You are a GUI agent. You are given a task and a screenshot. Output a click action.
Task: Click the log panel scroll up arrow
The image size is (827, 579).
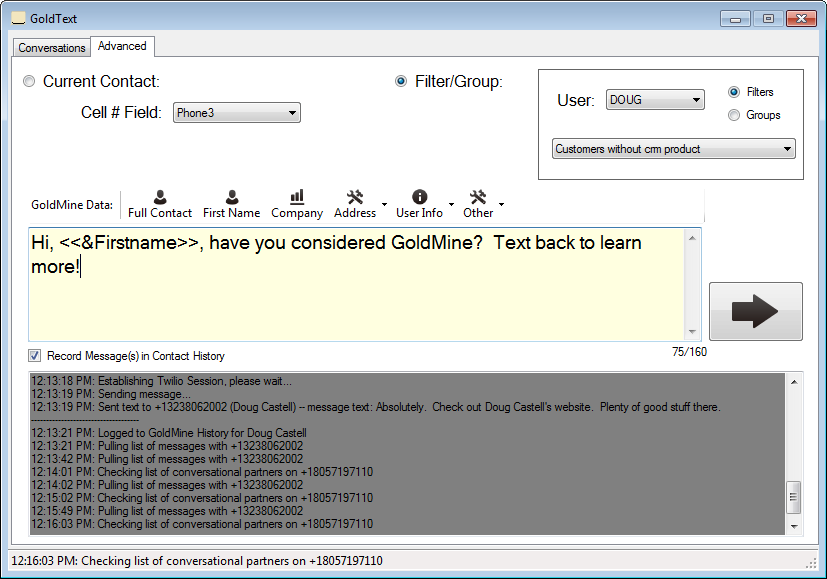pyautogui.click(x=794, y=382)
